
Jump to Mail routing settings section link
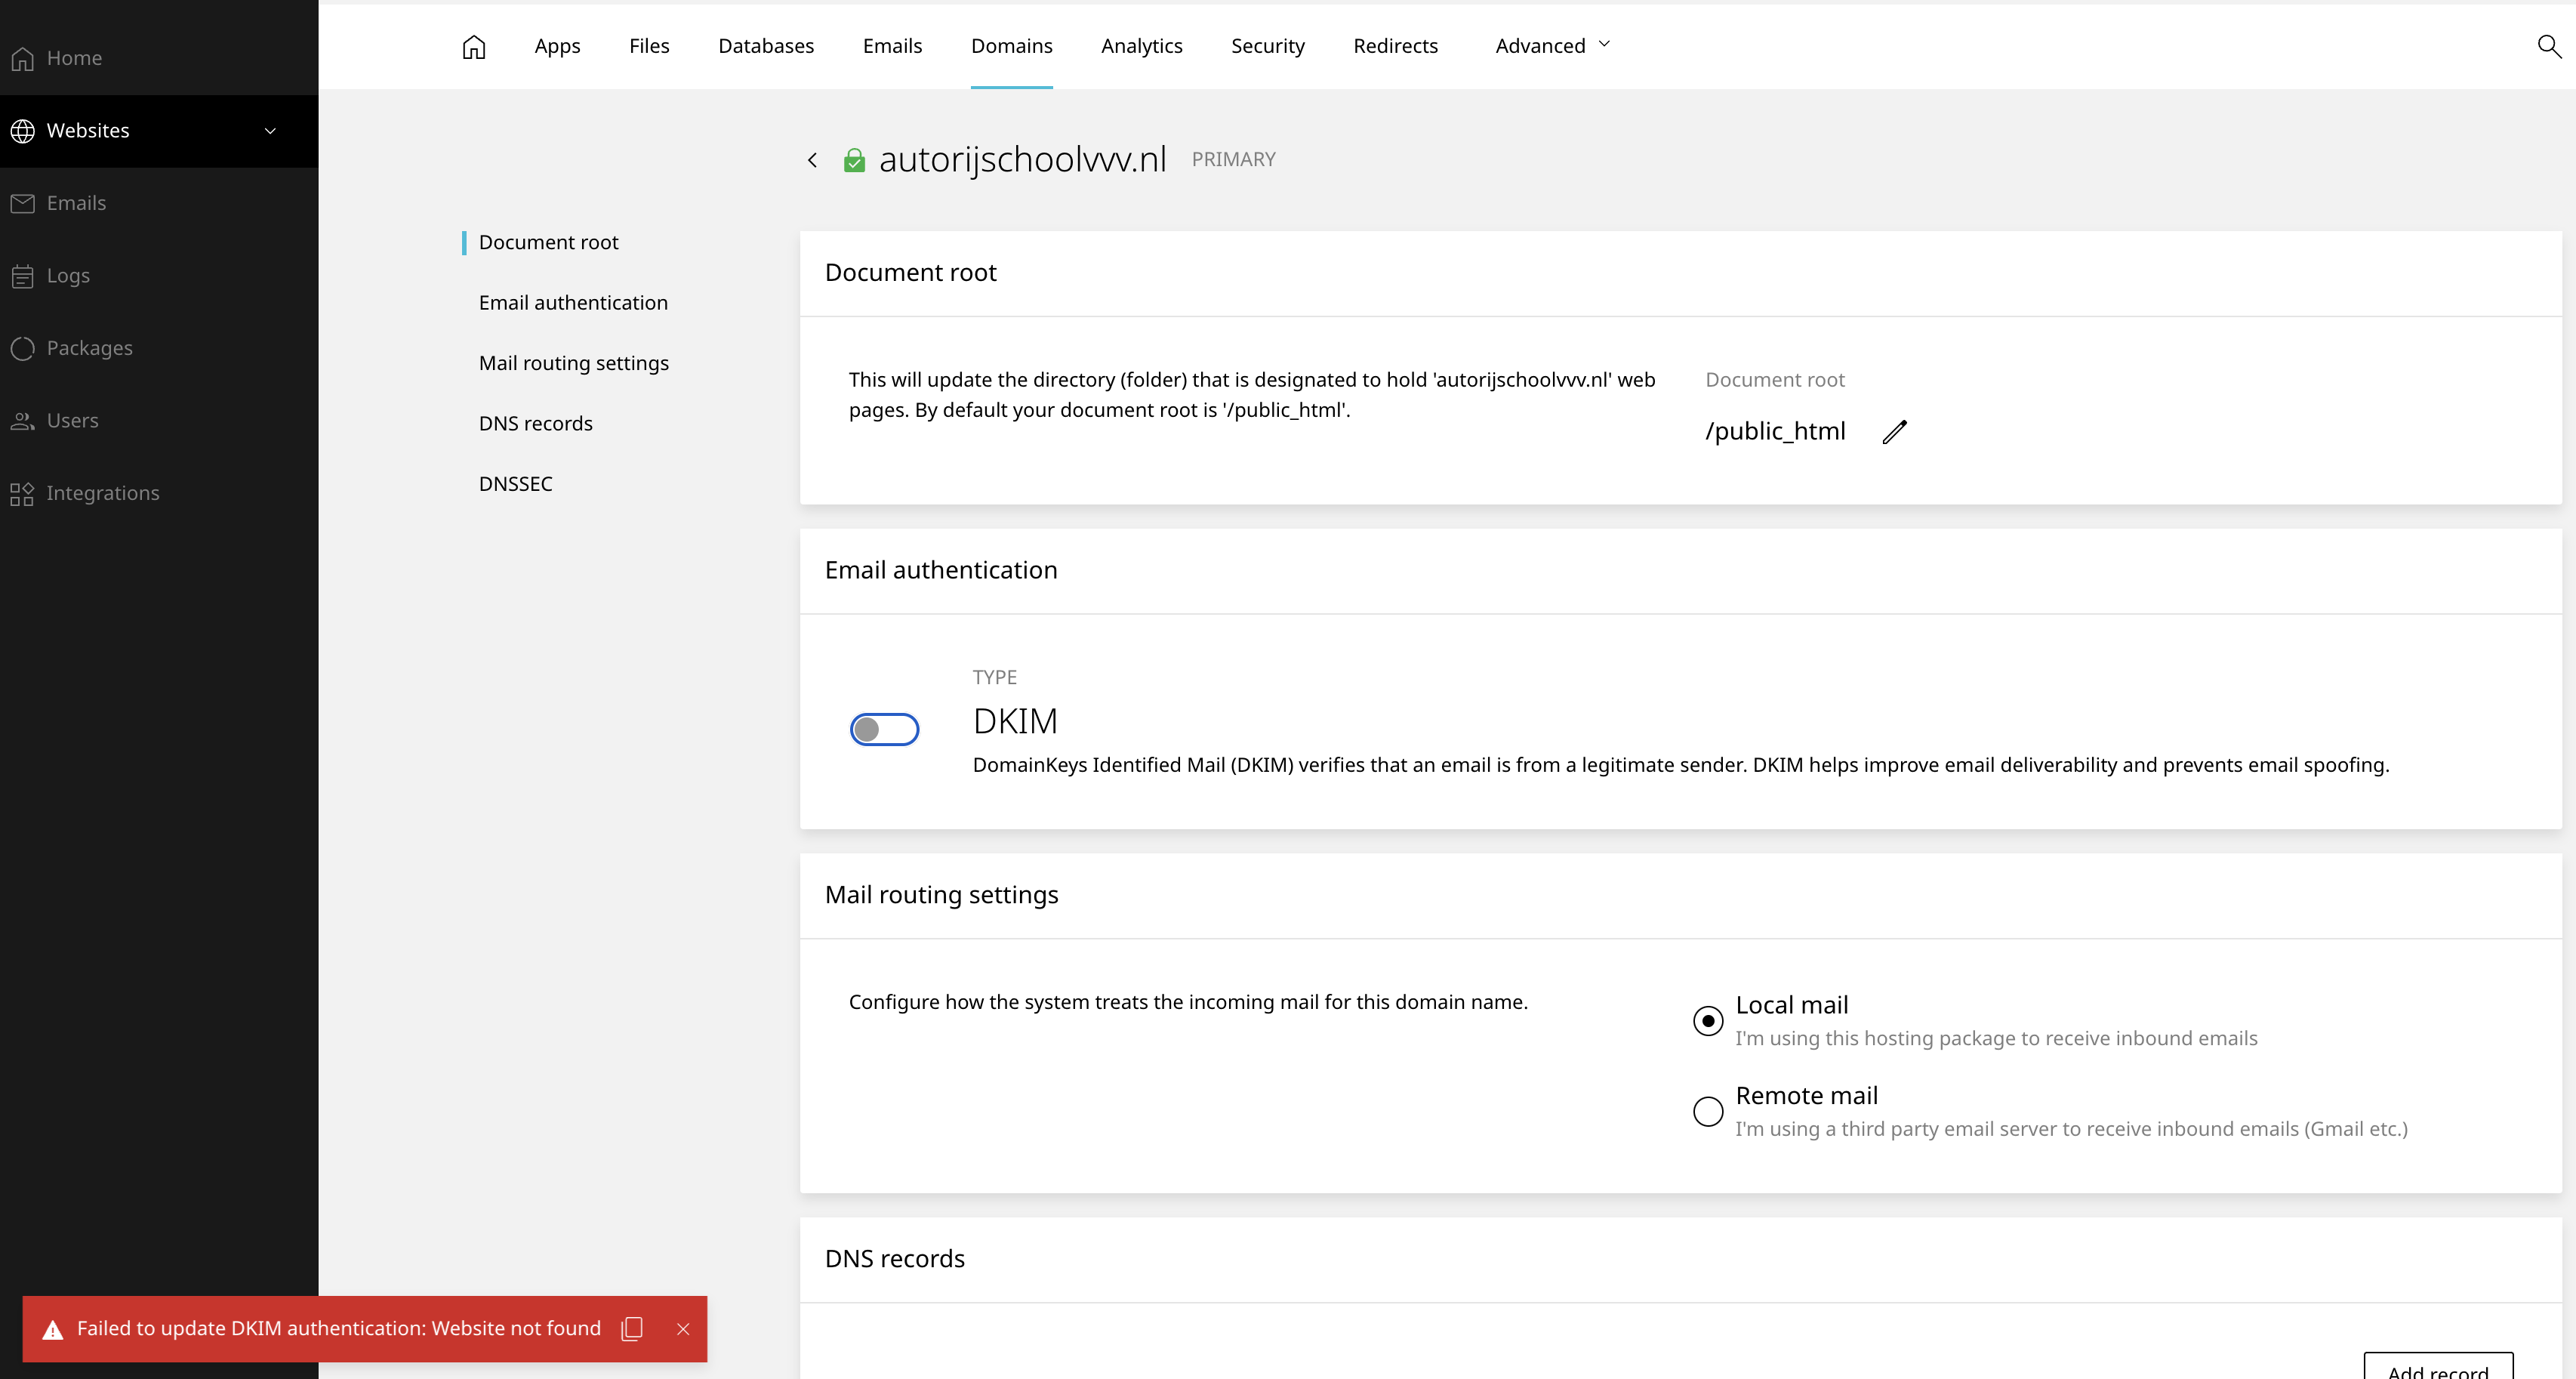[x=574, y=364]
